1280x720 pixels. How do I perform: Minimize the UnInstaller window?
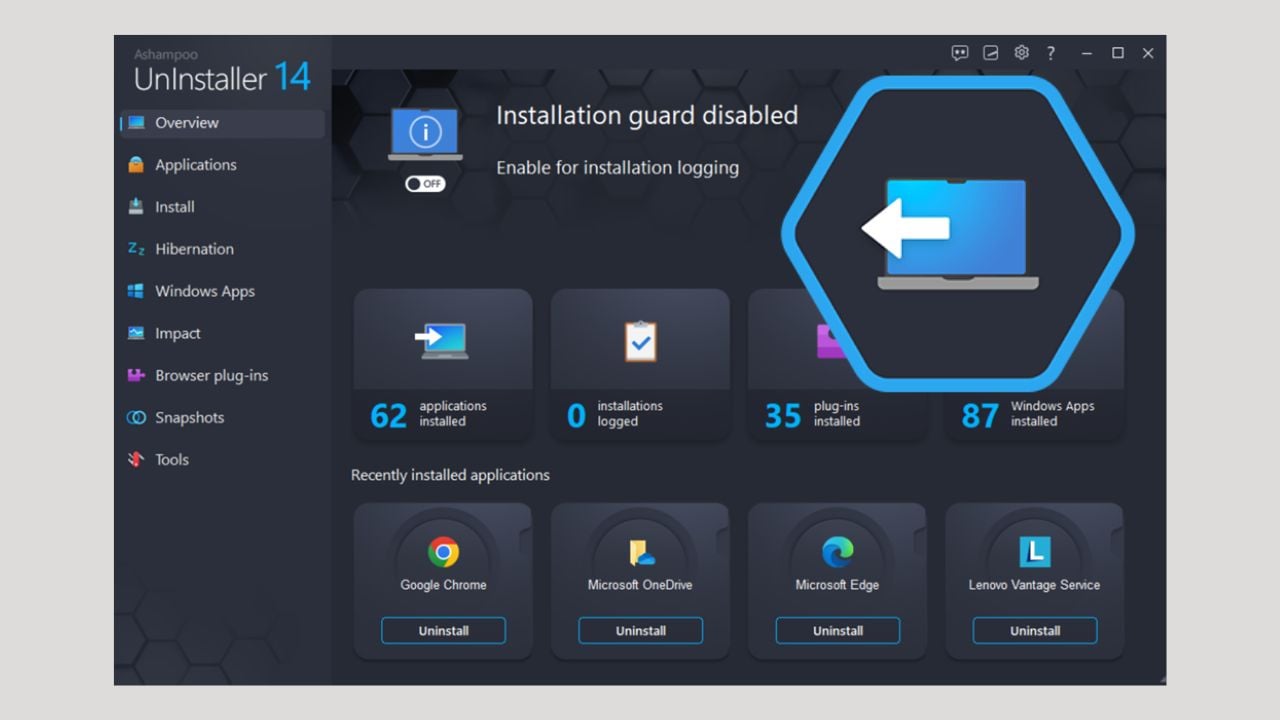1087,53
